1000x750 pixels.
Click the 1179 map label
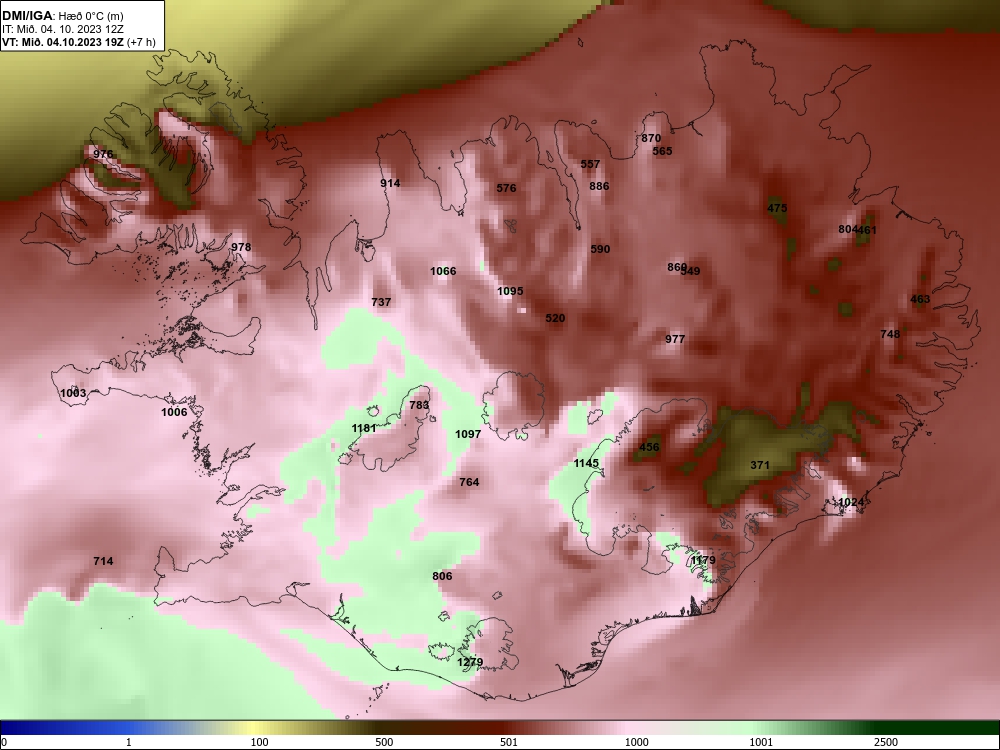pos(703,561)
